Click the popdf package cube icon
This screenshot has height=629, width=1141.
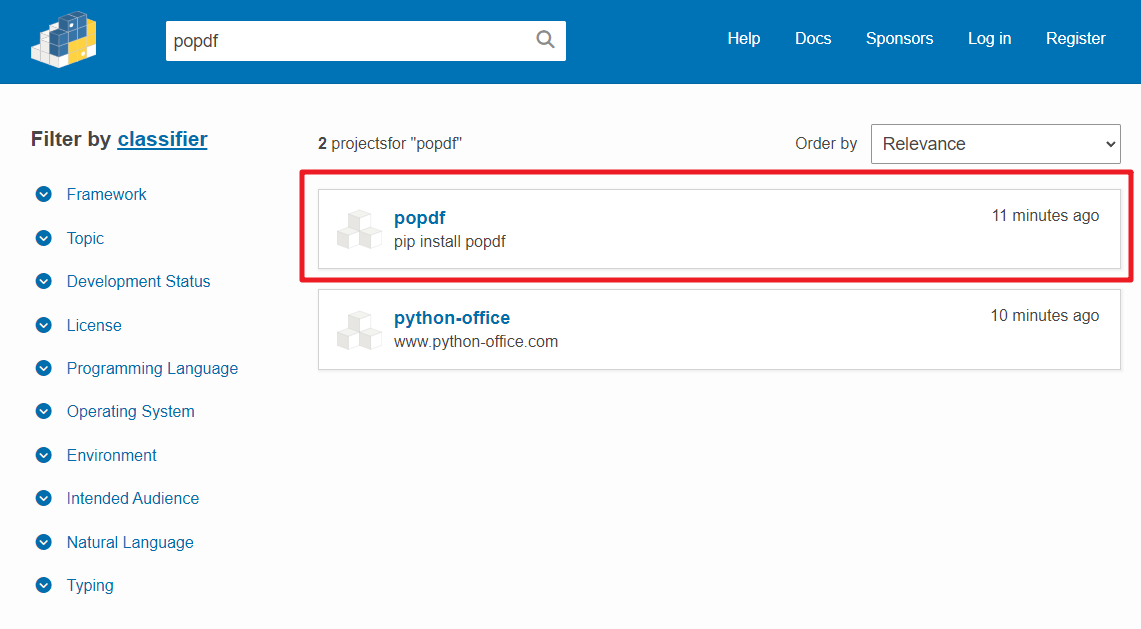[359, 229]
